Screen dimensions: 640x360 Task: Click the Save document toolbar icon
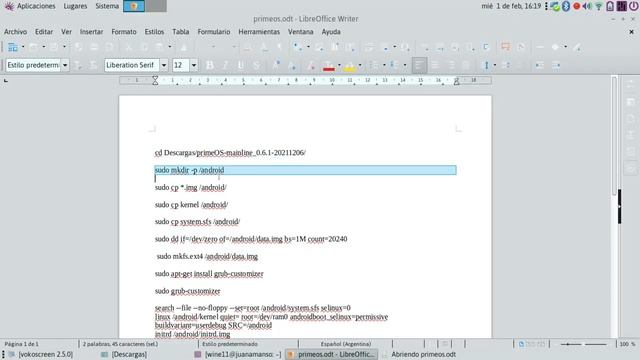54,47
